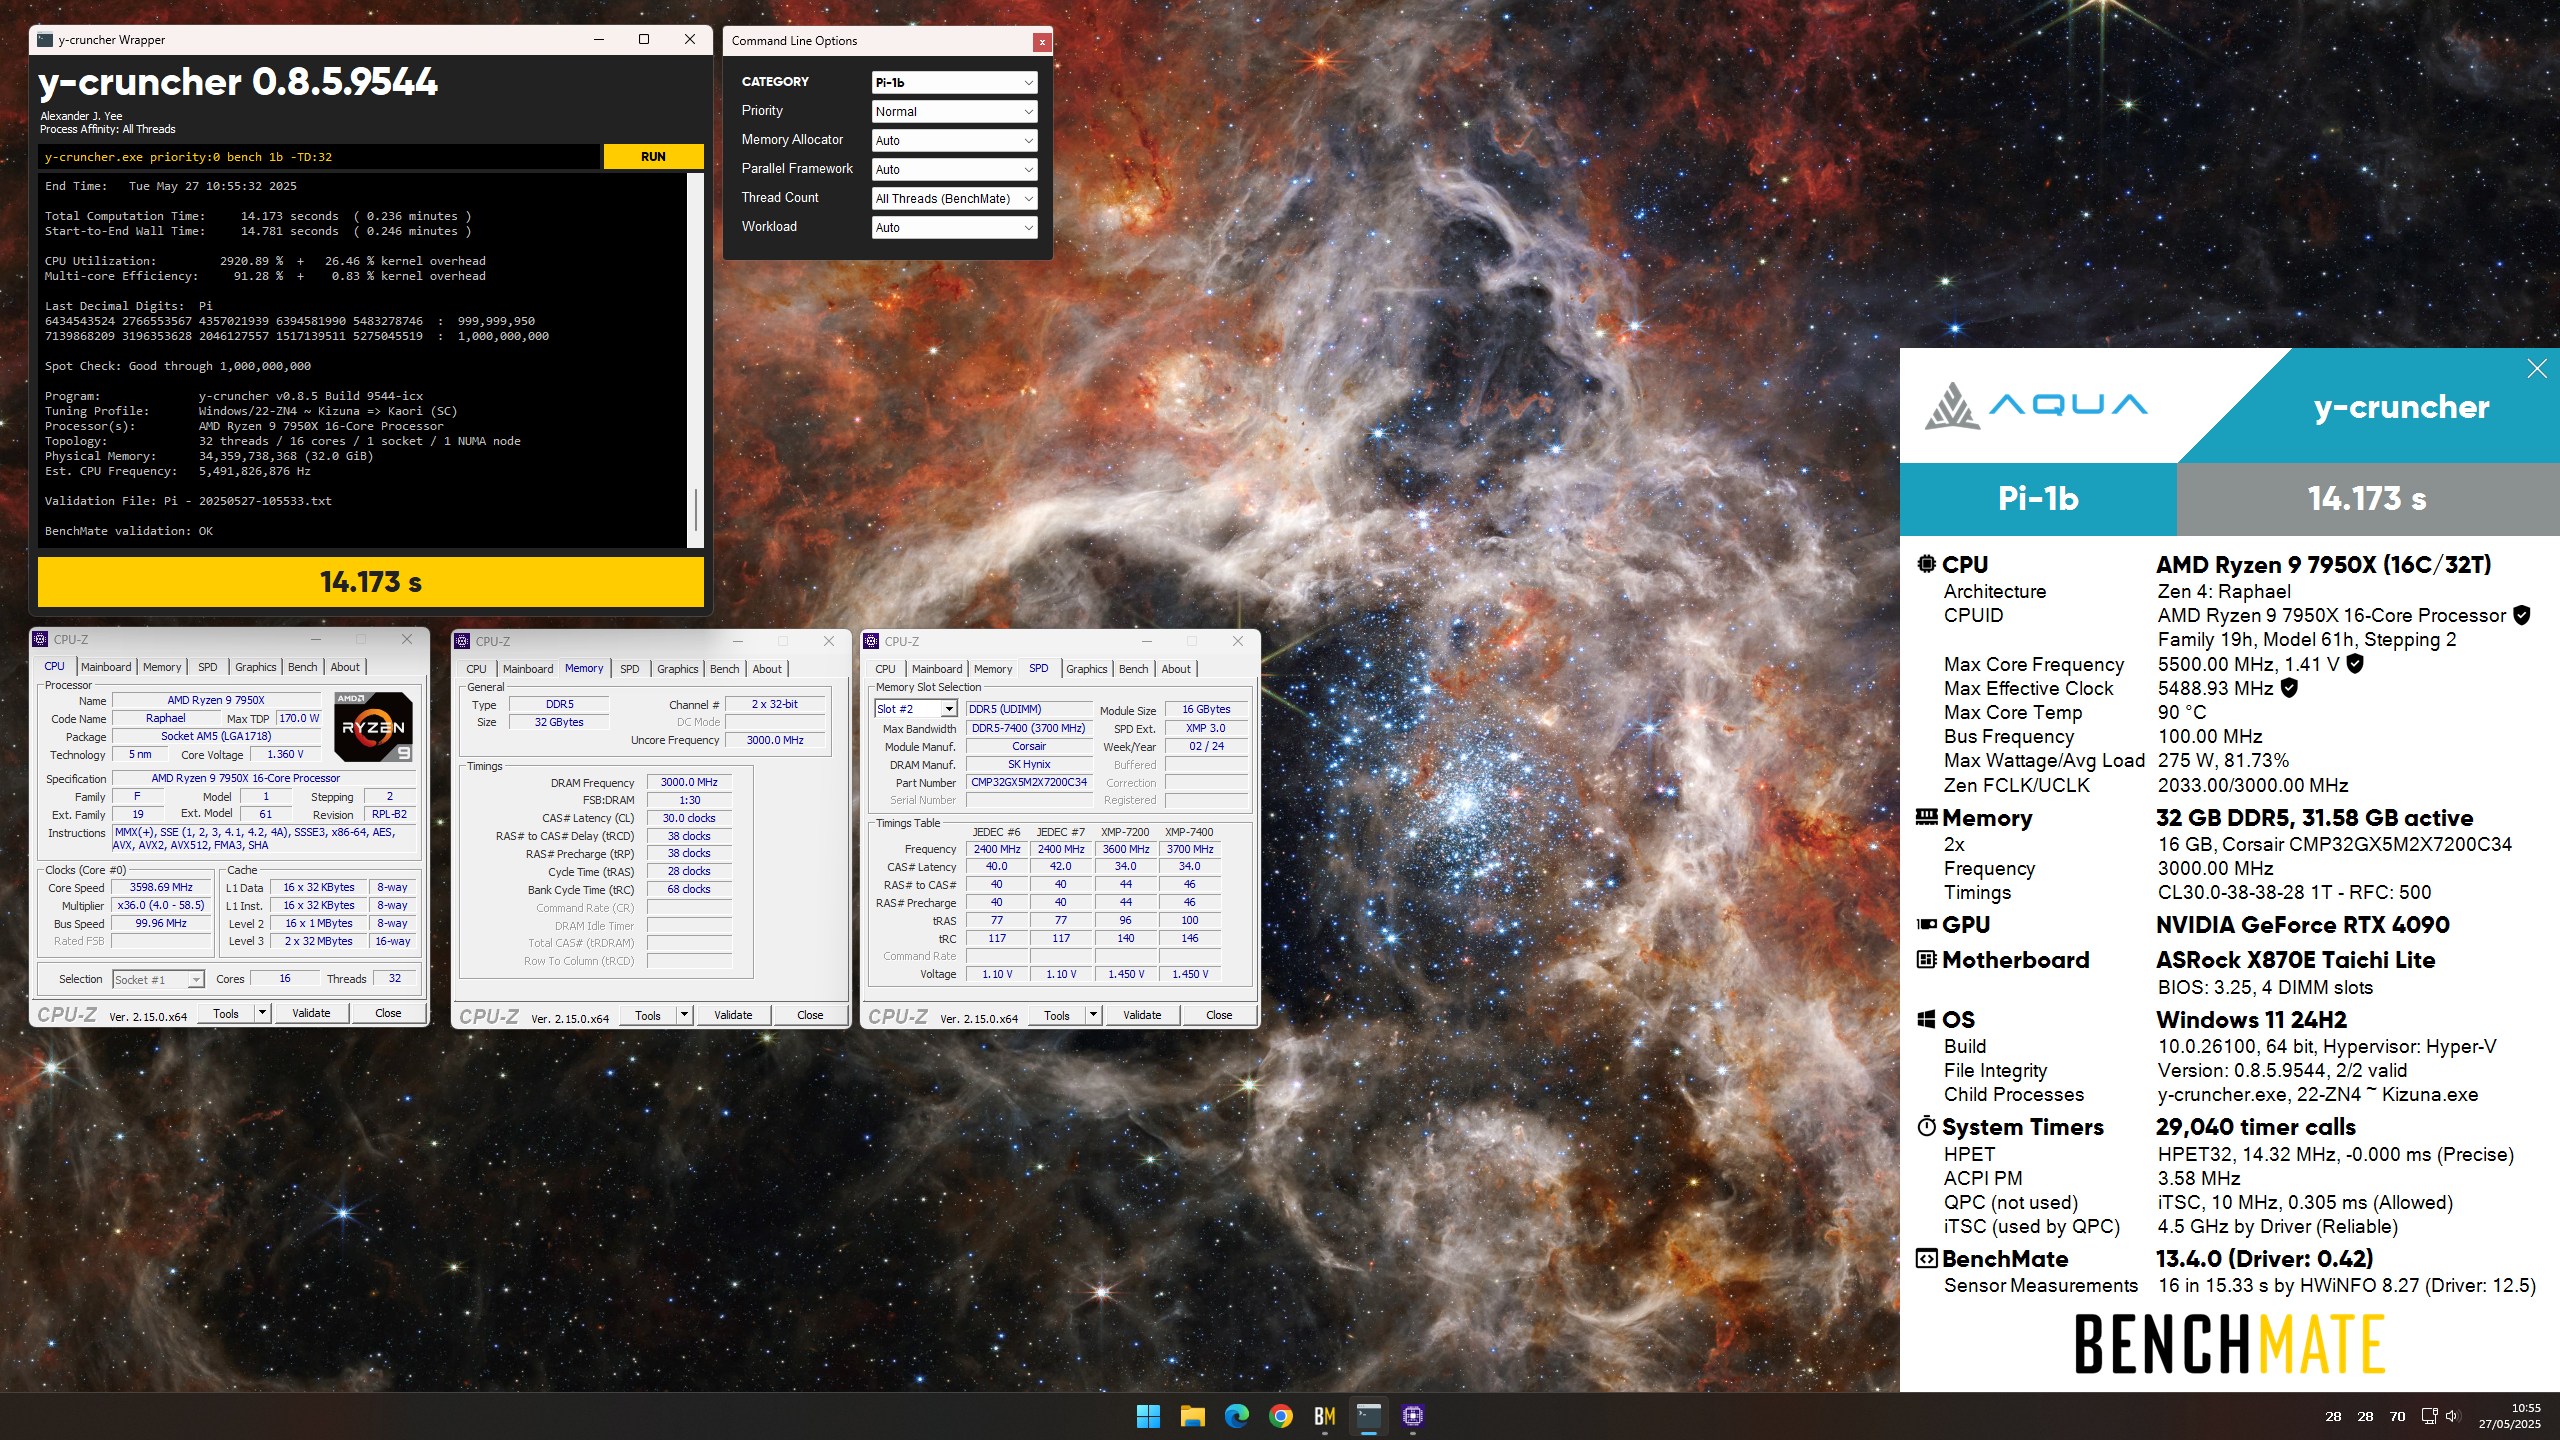Screen dimensions: 2560x1440
Task: Click Close button in right CPU-Z window
Action: point(1219,1015)
